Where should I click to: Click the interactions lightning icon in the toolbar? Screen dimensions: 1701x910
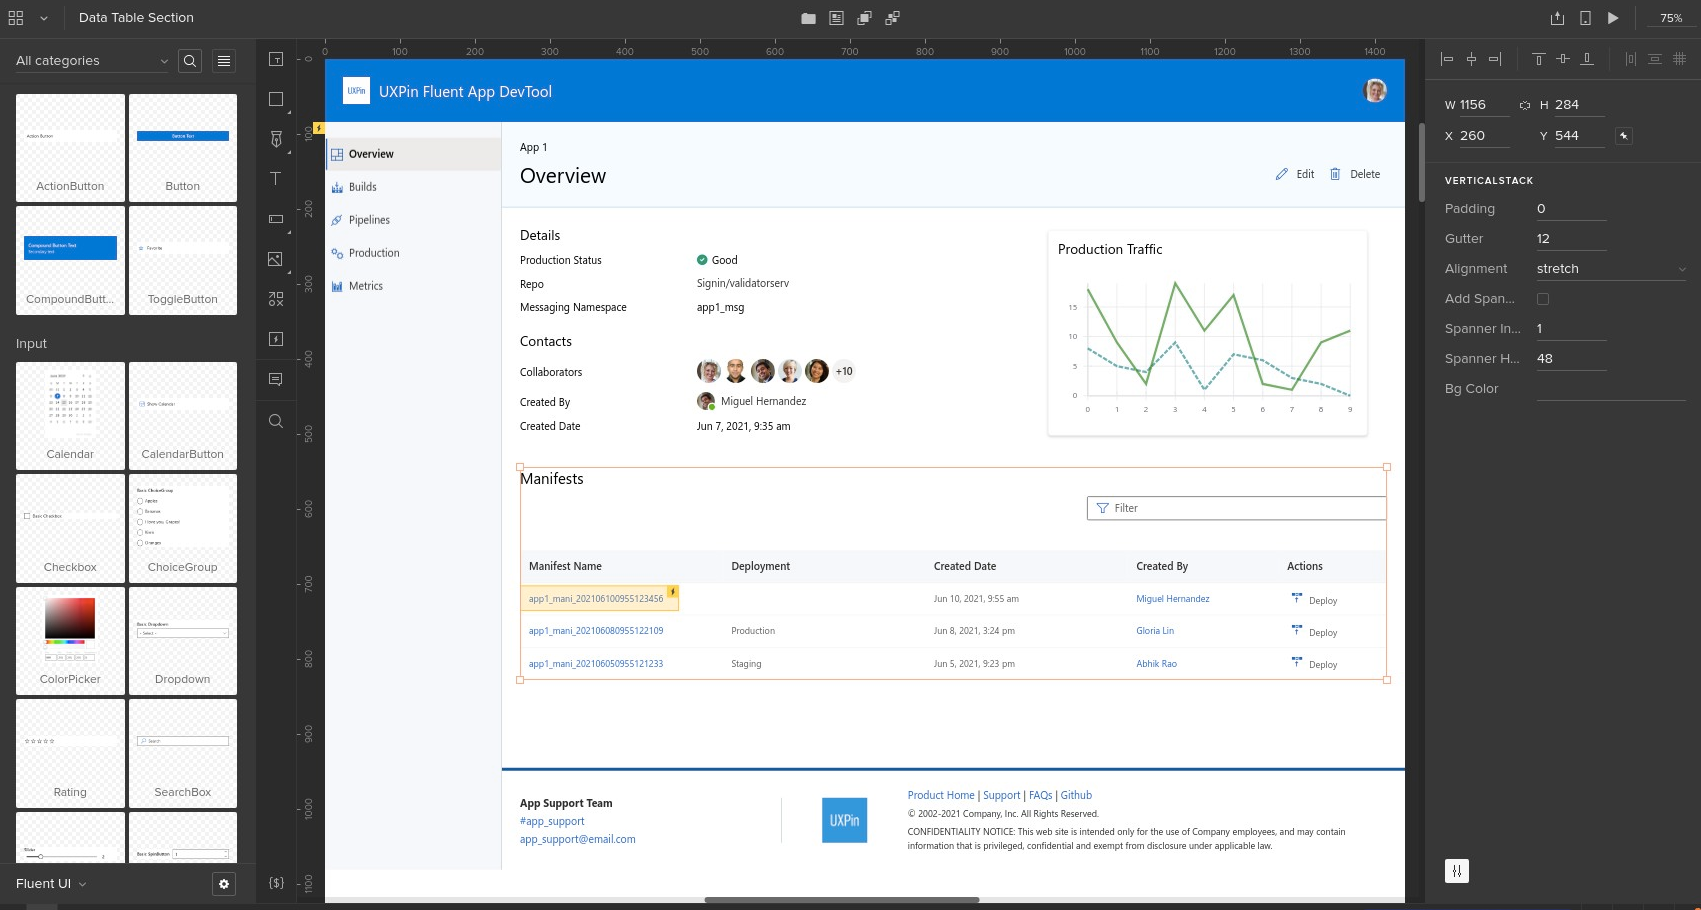pos(275,338)
